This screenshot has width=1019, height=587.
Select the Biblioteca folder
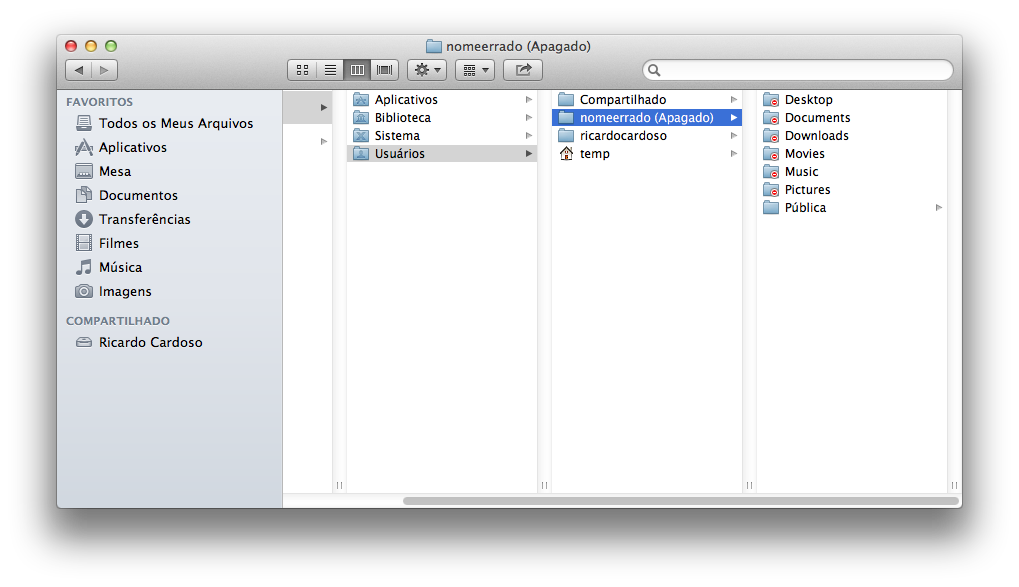(402, 118)
